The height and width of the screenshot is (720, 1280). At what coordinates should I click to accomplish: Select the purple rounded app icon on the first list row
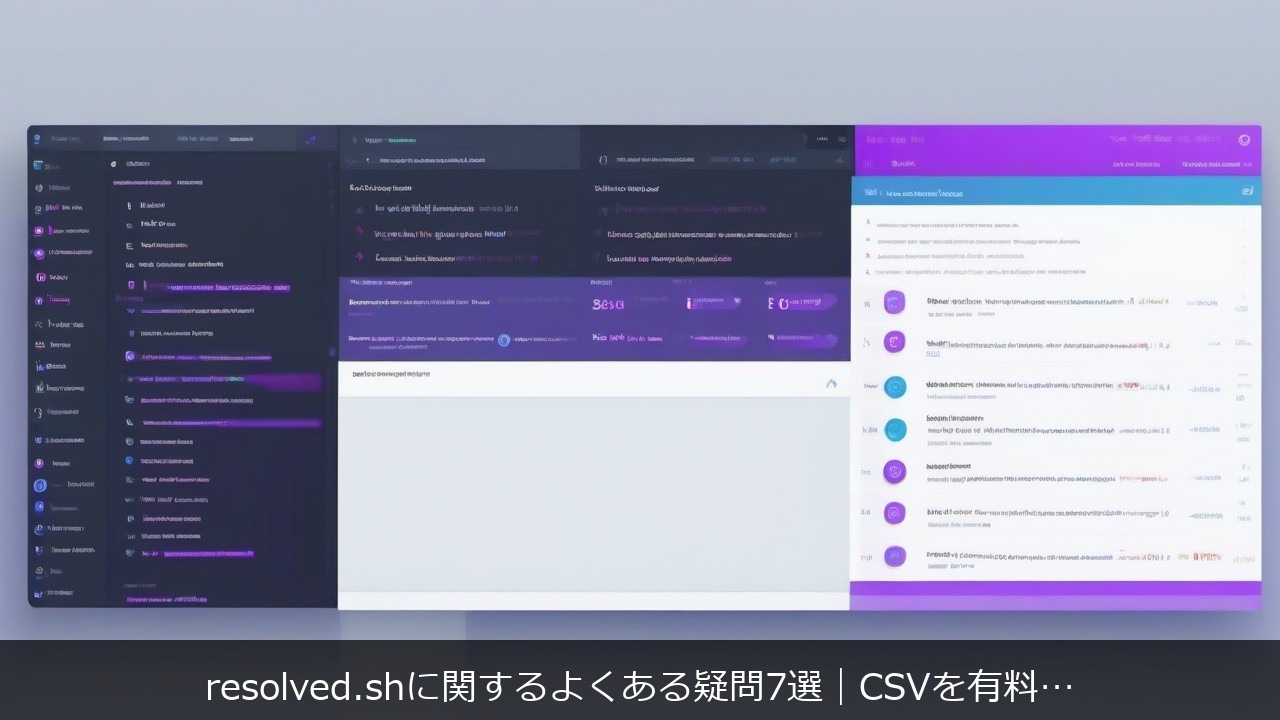pyautogui.click(x=895, y=302)
